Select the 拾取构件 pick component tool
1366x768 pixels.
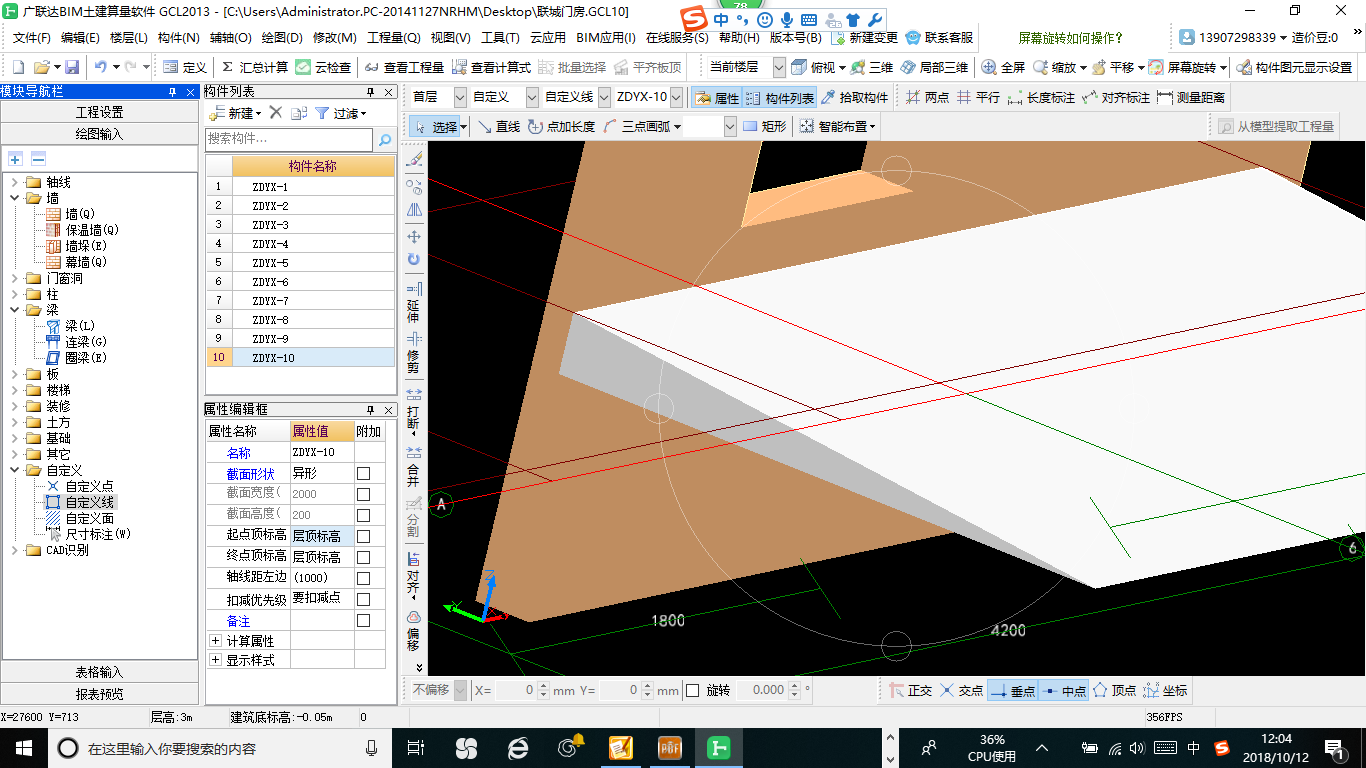click(x=854, y=98)
